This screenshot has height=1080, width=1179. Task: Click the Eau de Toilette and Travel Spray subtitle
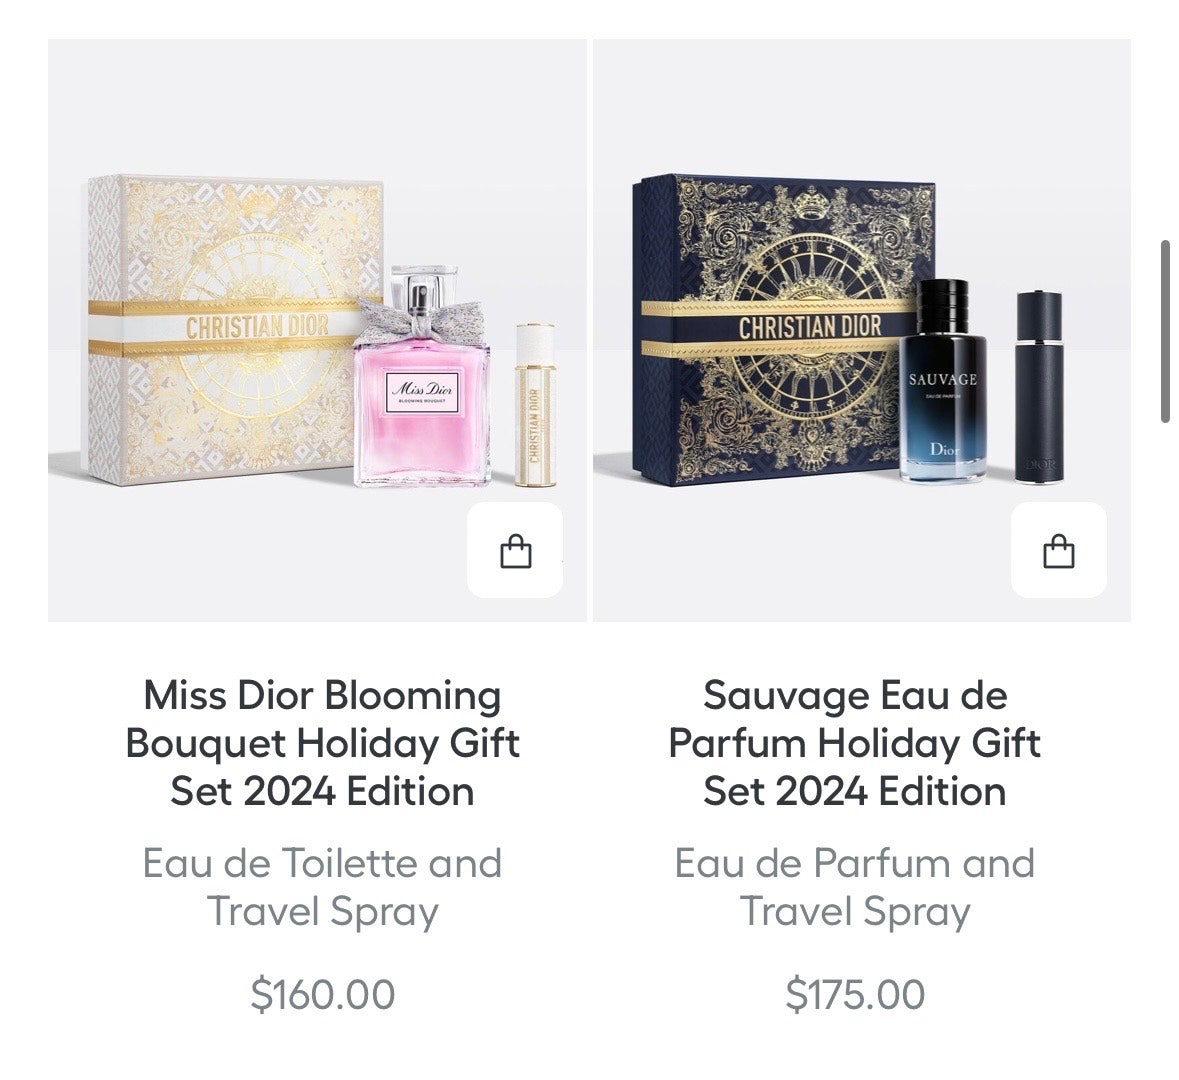point(323,887)
